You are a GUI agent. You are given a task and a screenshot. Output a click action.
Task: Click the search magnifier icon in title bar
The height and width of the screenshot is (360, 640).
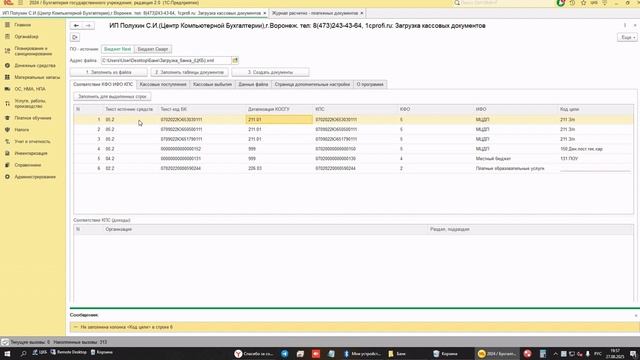point(457,3)
